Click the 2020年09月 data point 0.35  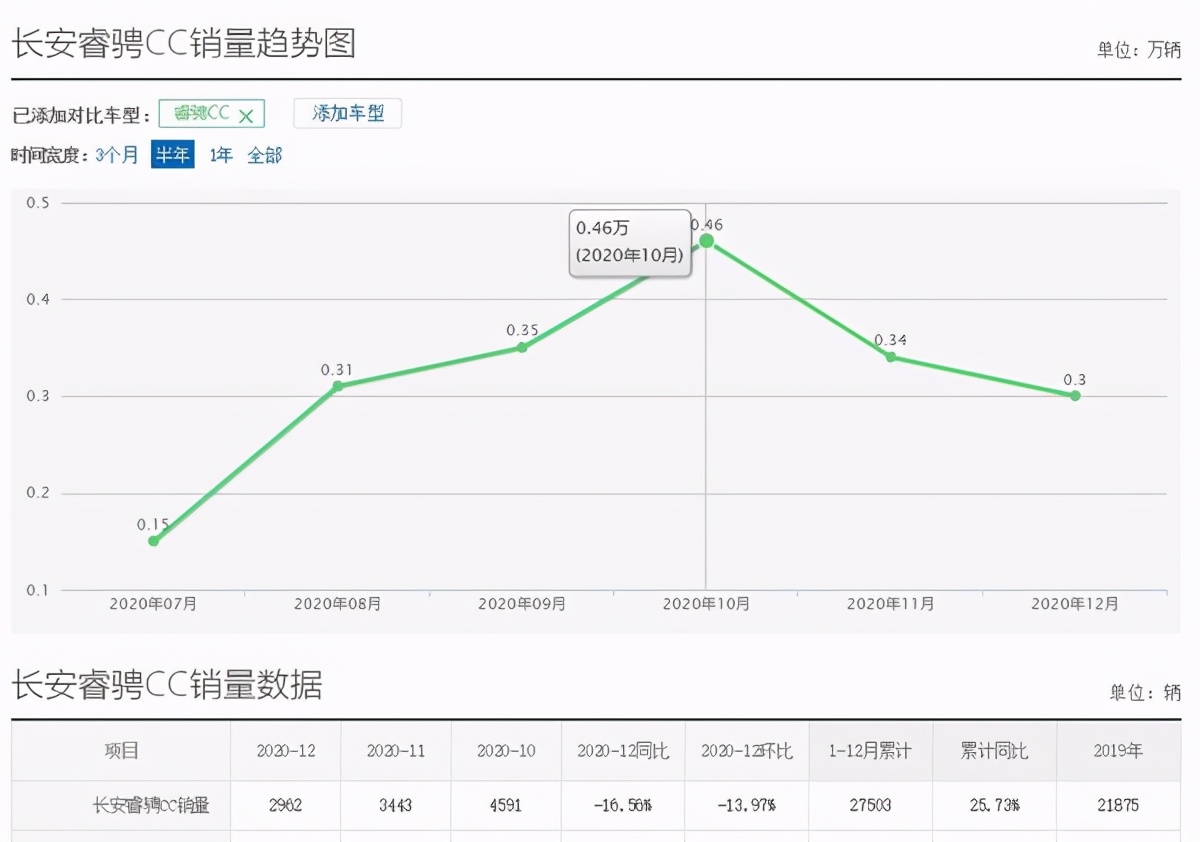click(x=522, y=347)
